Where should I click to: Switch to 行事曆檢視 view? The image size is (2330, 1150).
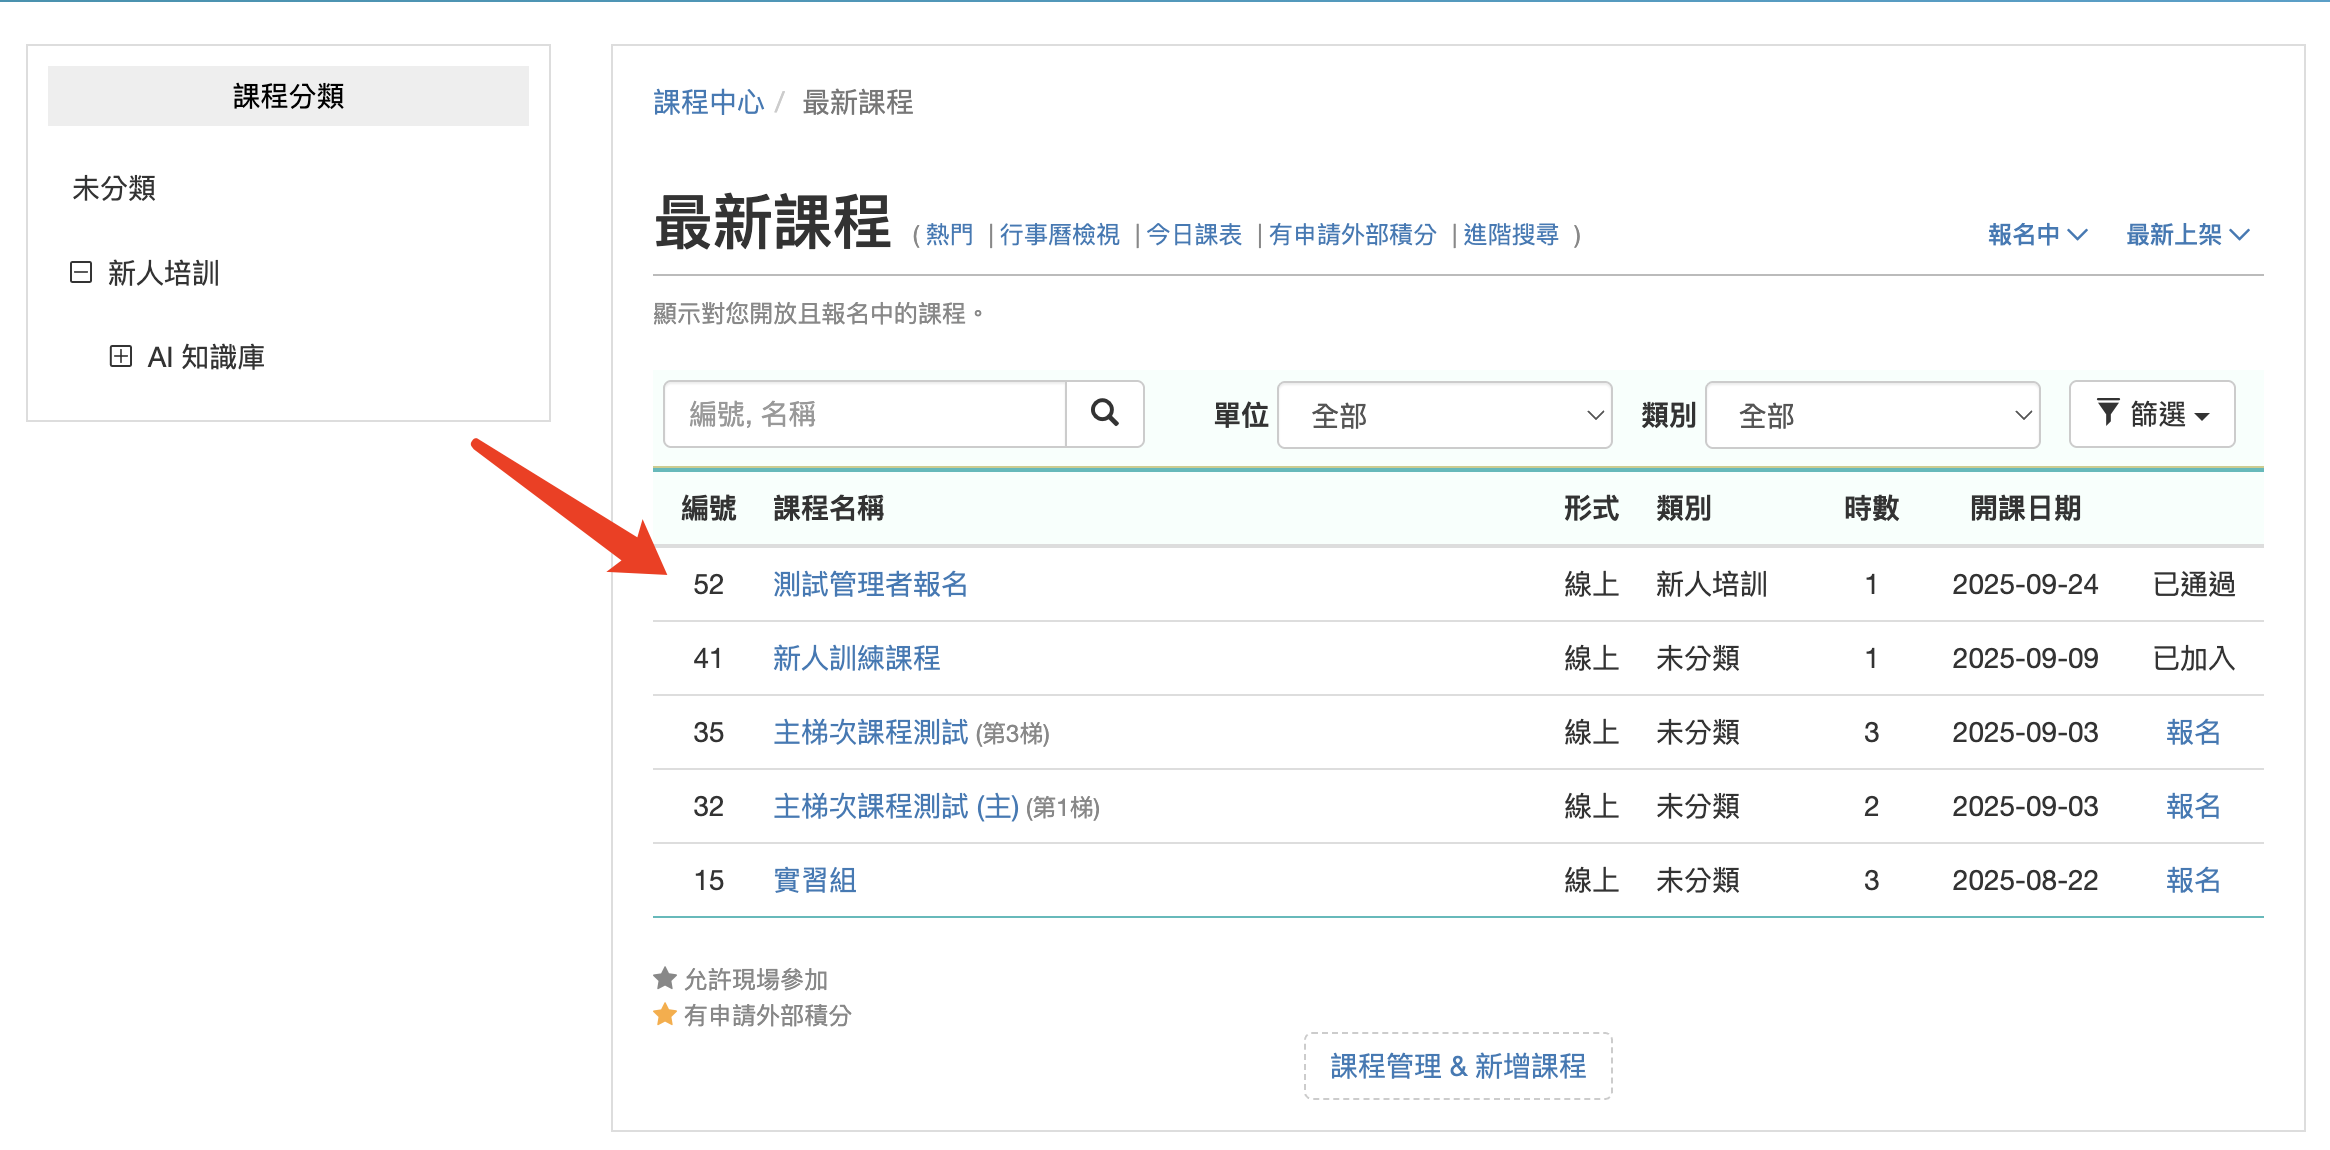(x=1059, y=235)
